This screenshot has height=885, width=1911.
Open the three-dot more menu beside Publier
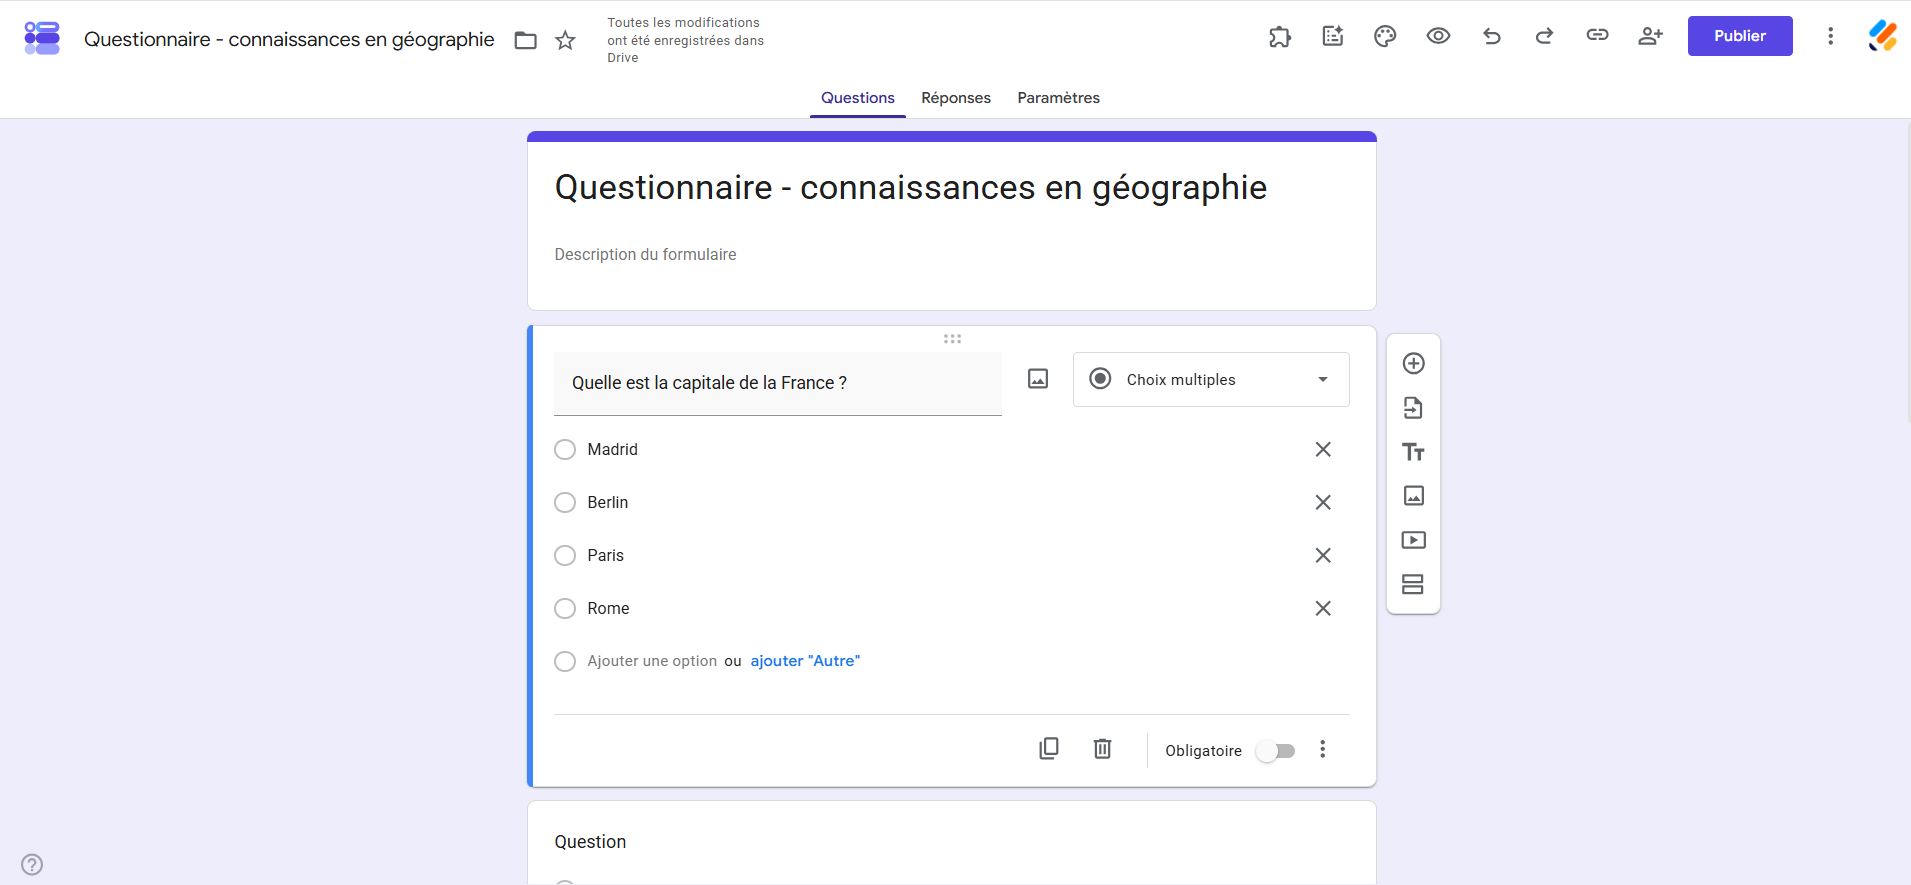pos(1830,37)
